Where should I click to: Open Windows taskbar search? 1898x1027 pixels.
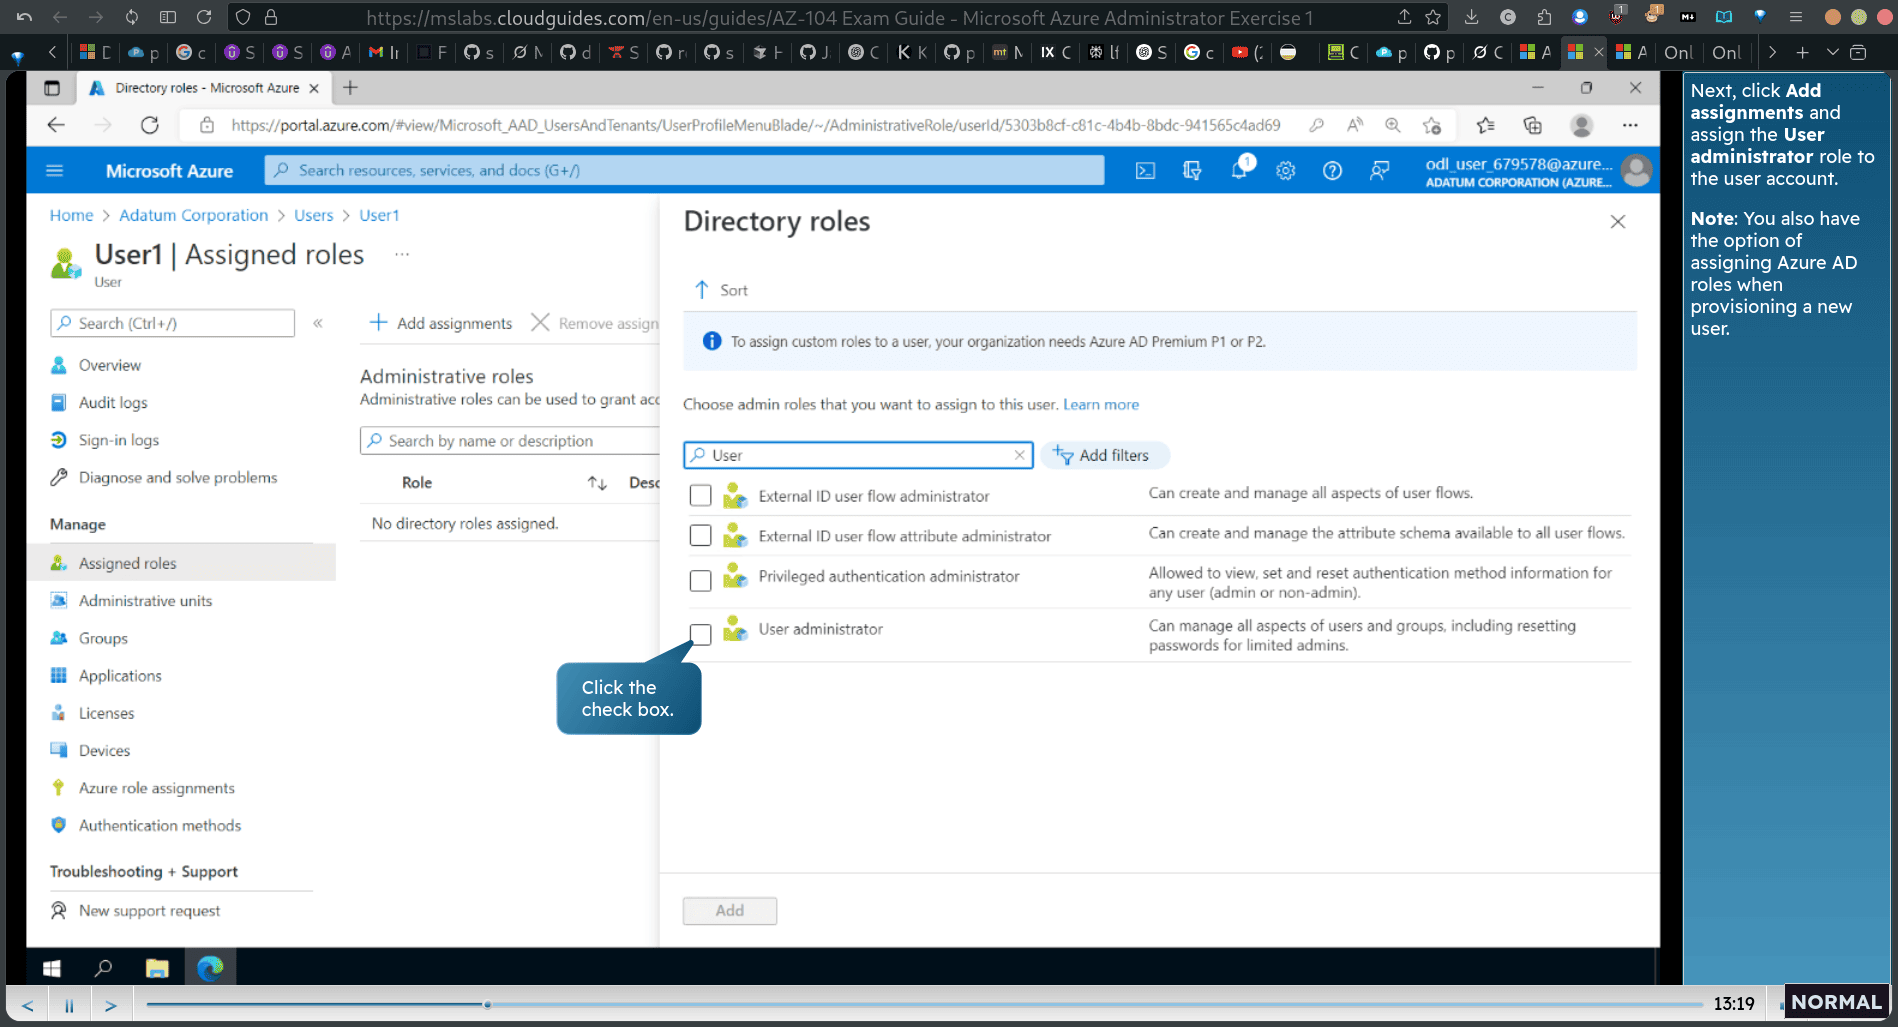tap(103, 968)
